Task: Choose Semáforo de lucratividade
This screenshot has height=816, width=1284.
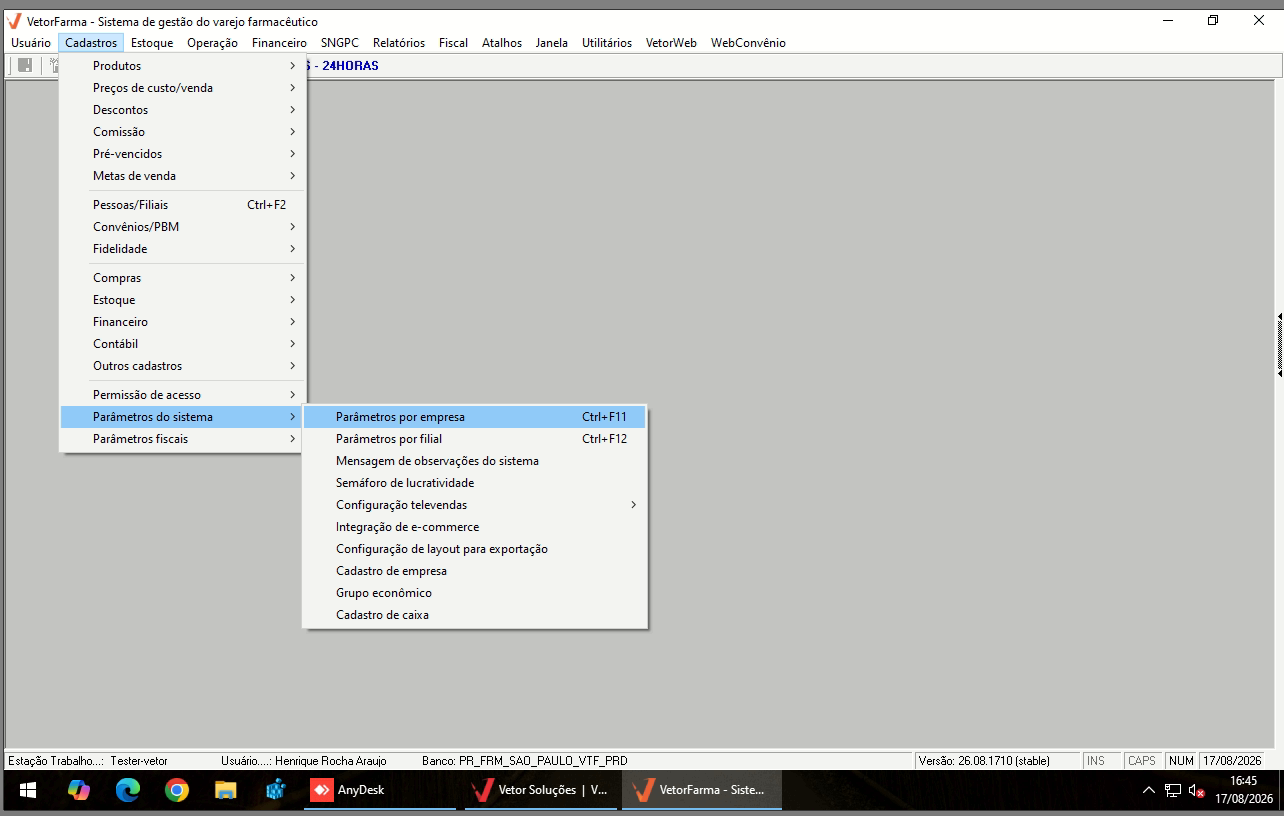Action: (x=475, y=483)
